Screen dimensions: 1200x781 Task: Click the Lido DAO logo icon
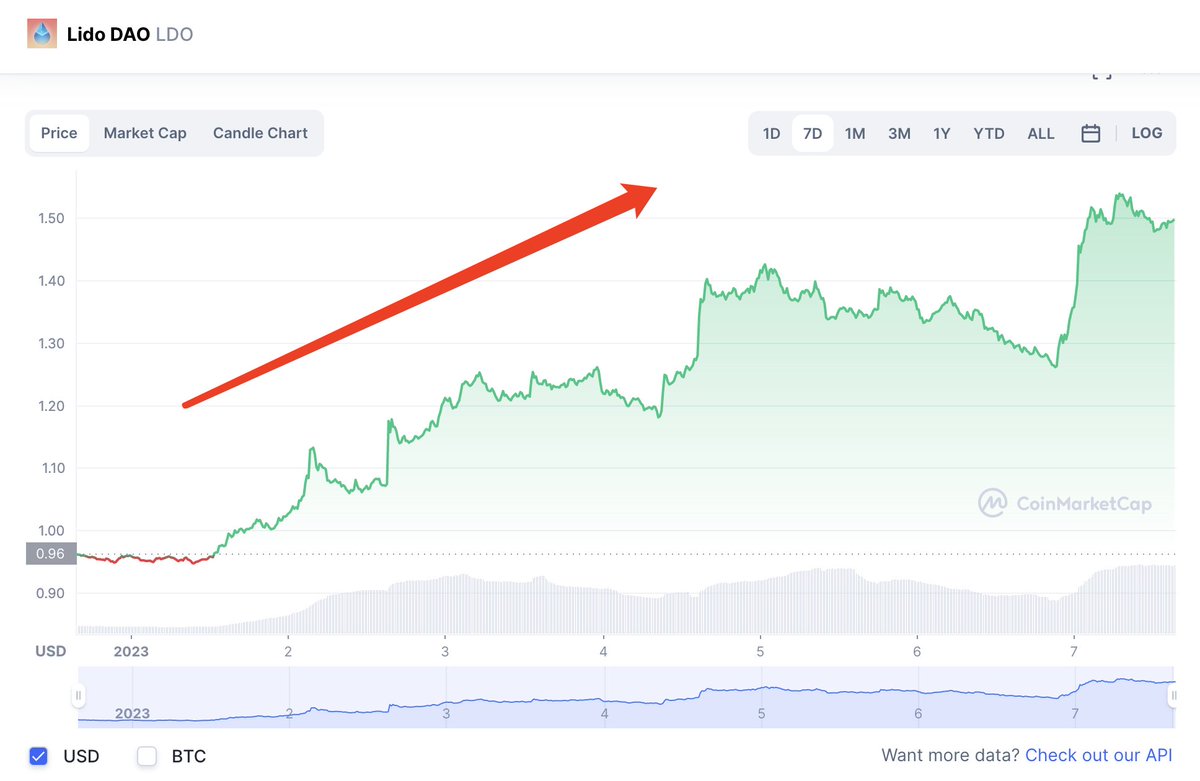[42, 34]
